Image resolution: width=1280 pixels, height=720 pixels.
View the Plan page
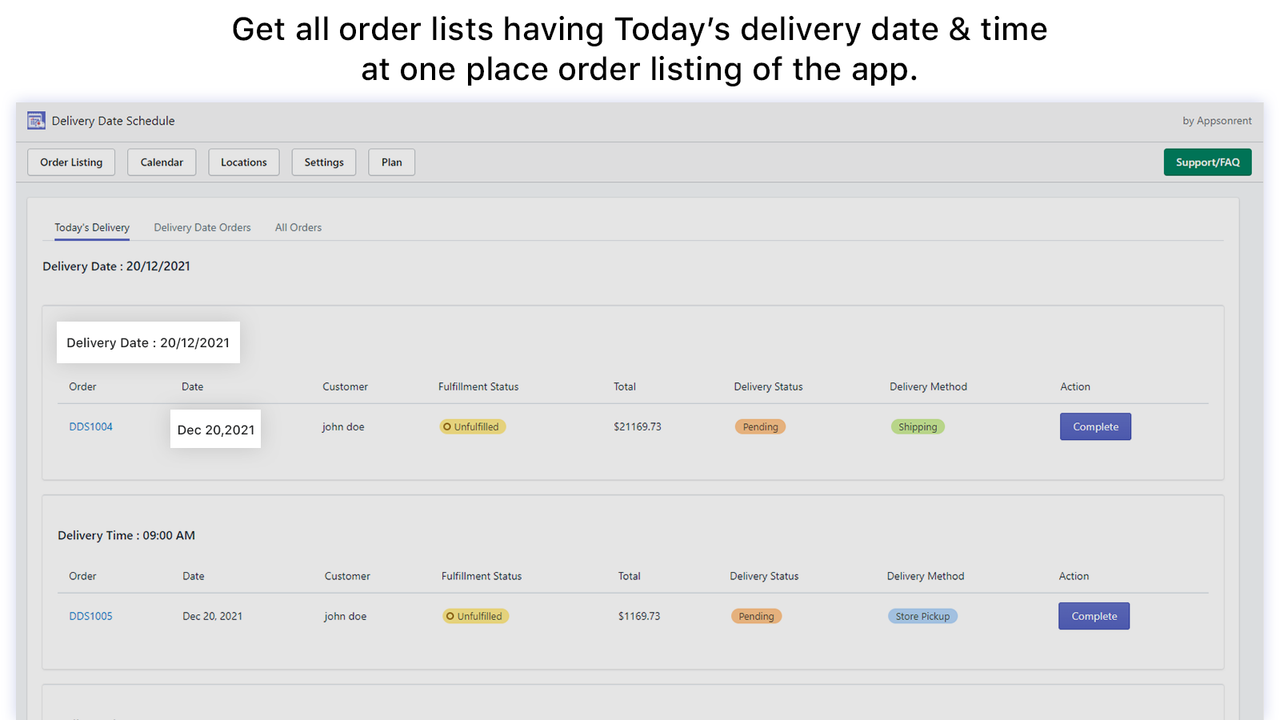click(392, 162)
